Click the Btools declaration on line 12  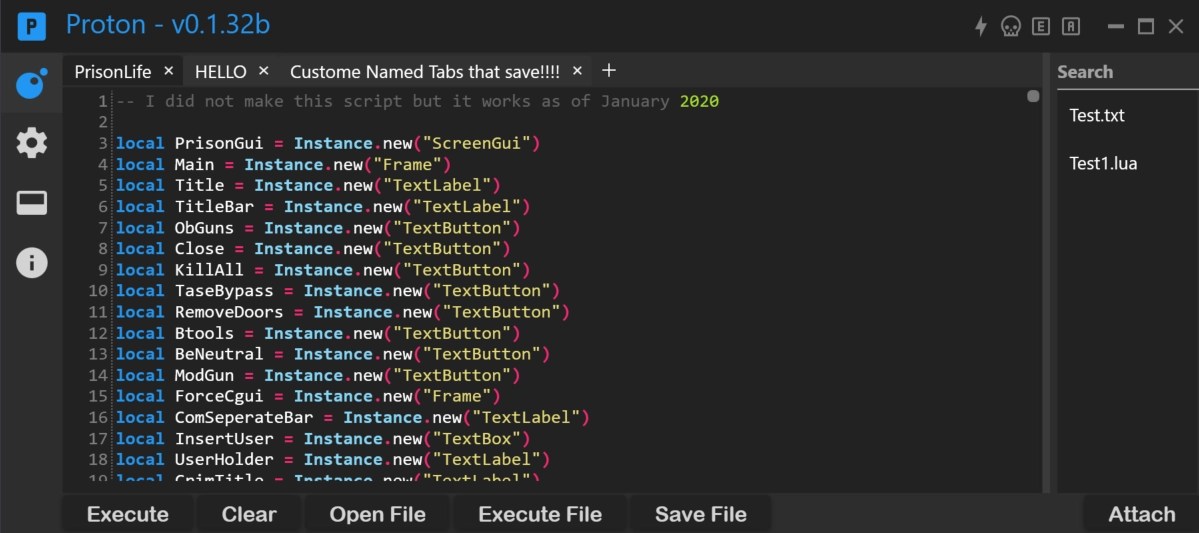pos(317,333)
